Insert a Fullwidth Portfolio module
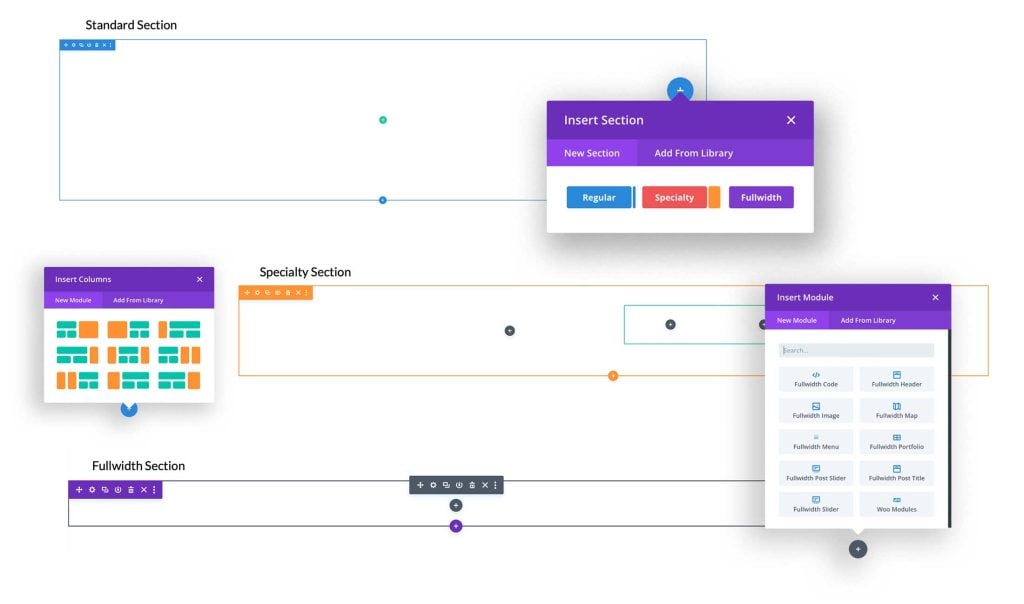 897,442
